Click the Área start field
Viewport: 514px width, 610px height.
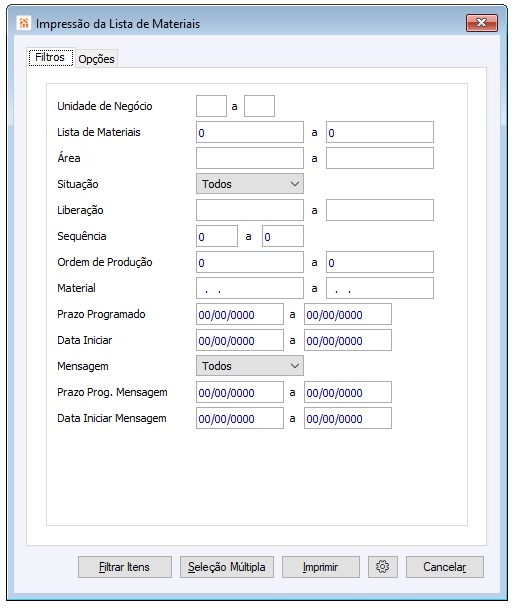click(x=250, y=158)
